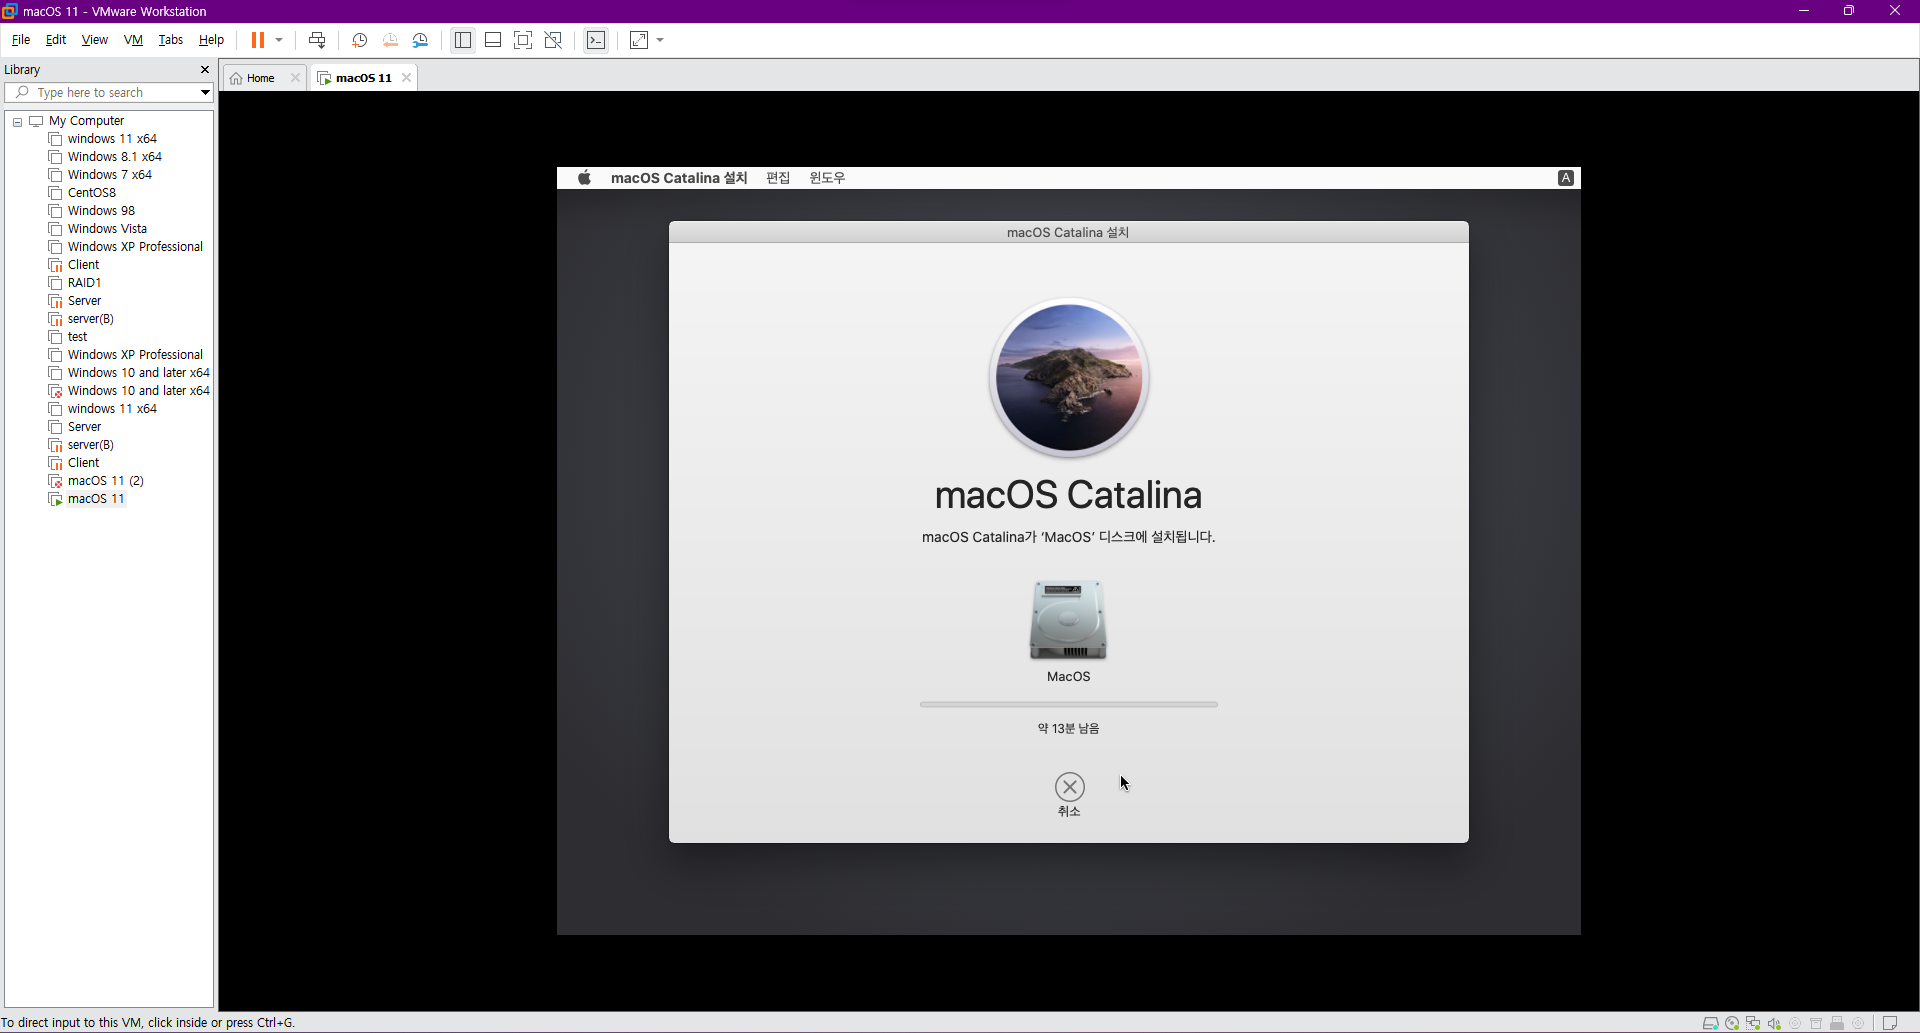Click the MacOS disk icon
This screenshot has width=1920, height=1033.
1069,620
